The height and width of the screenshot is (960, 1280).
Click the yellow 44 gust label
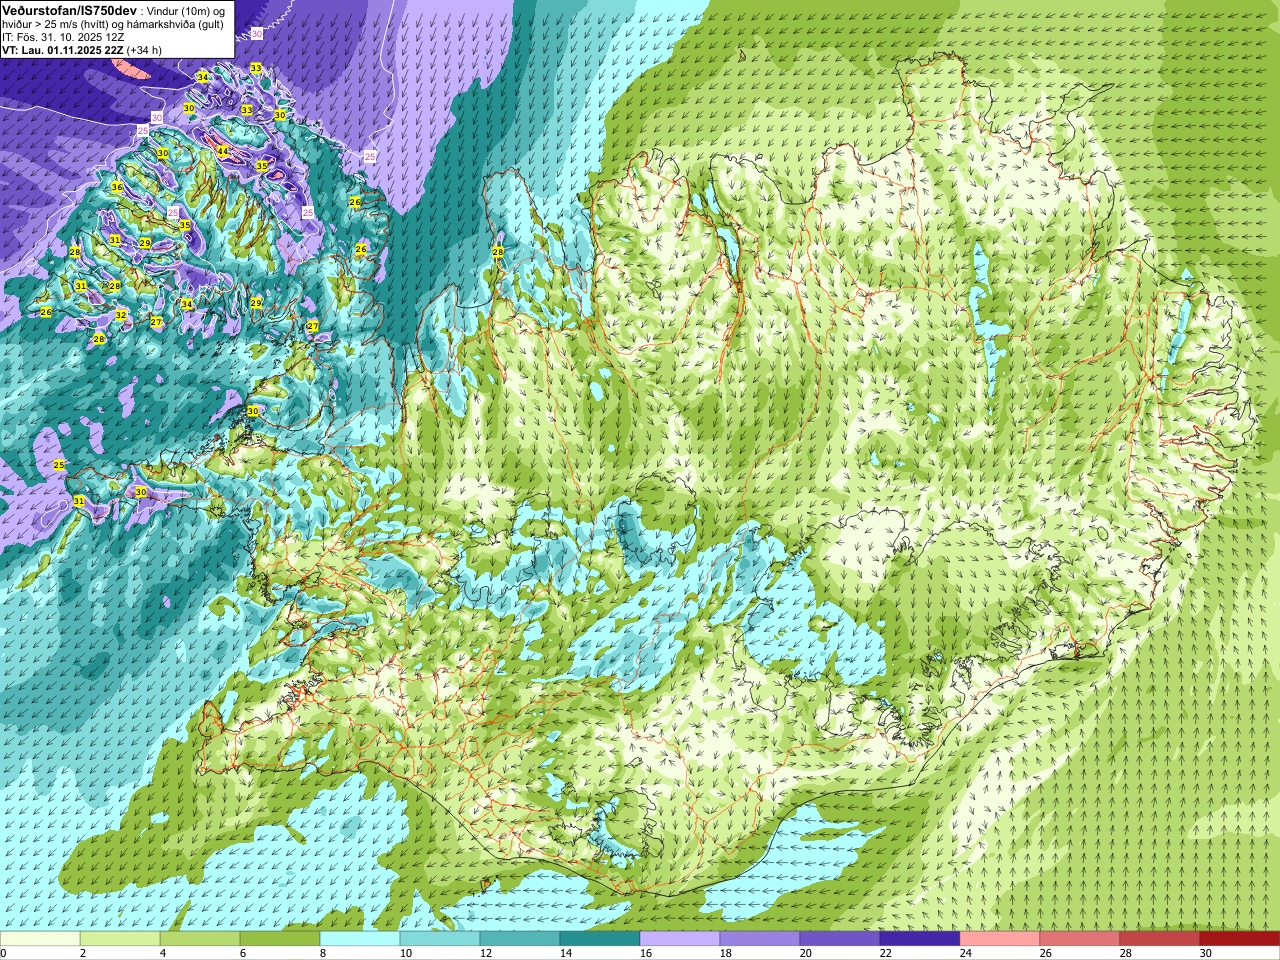click(x=222, y=151)
